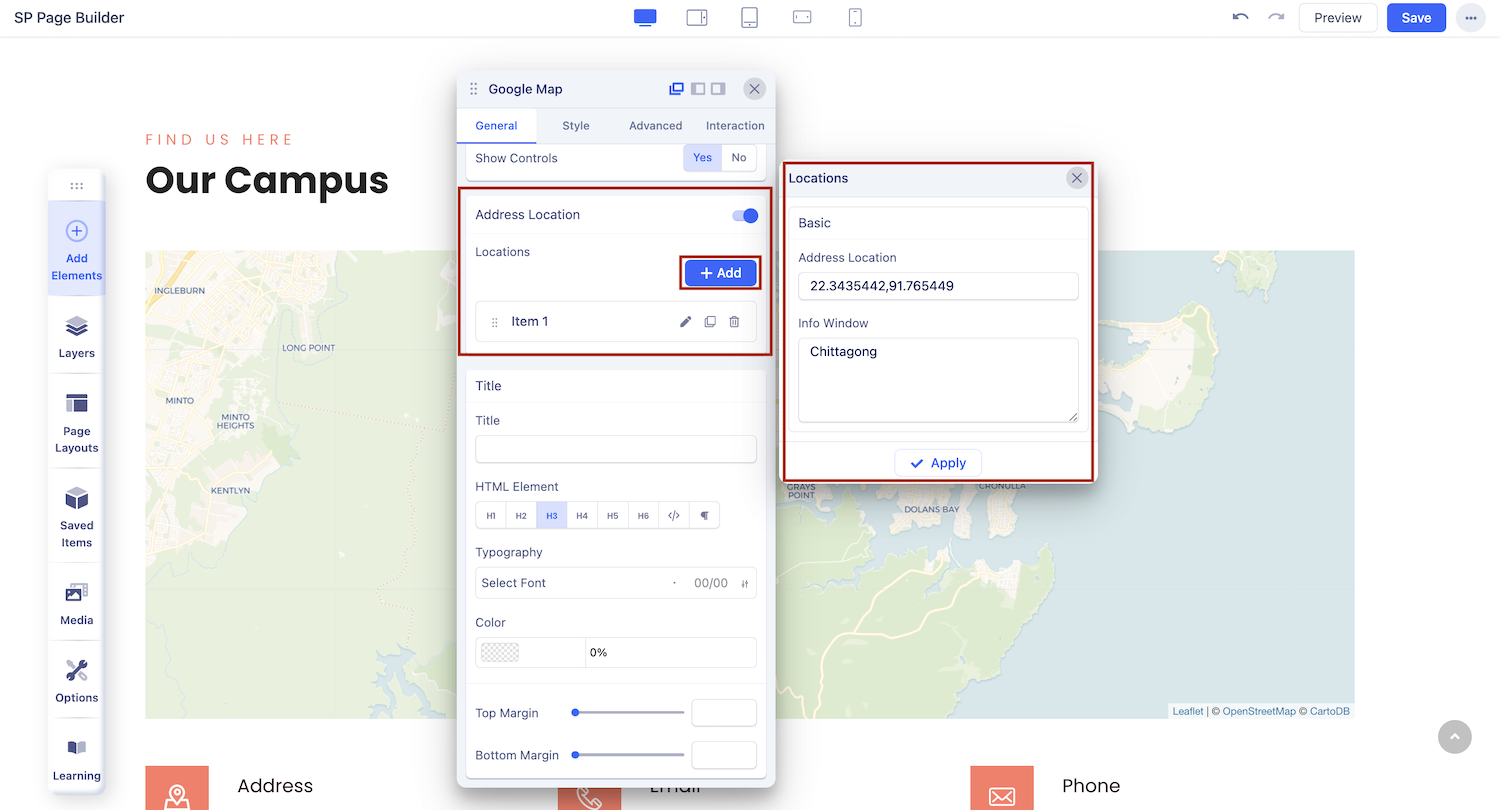The image size is (1500, 810).
Task: Open Title color swatch picker
Action: [x=500, y=653]
